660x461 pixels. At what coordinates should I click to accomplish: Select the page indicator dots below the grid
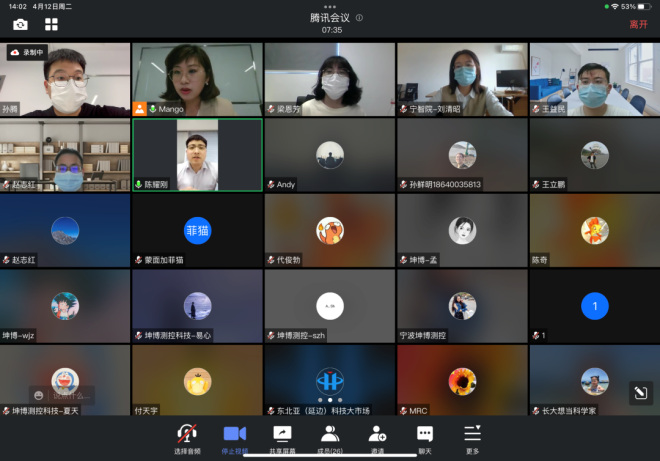[x=330, y=399]
